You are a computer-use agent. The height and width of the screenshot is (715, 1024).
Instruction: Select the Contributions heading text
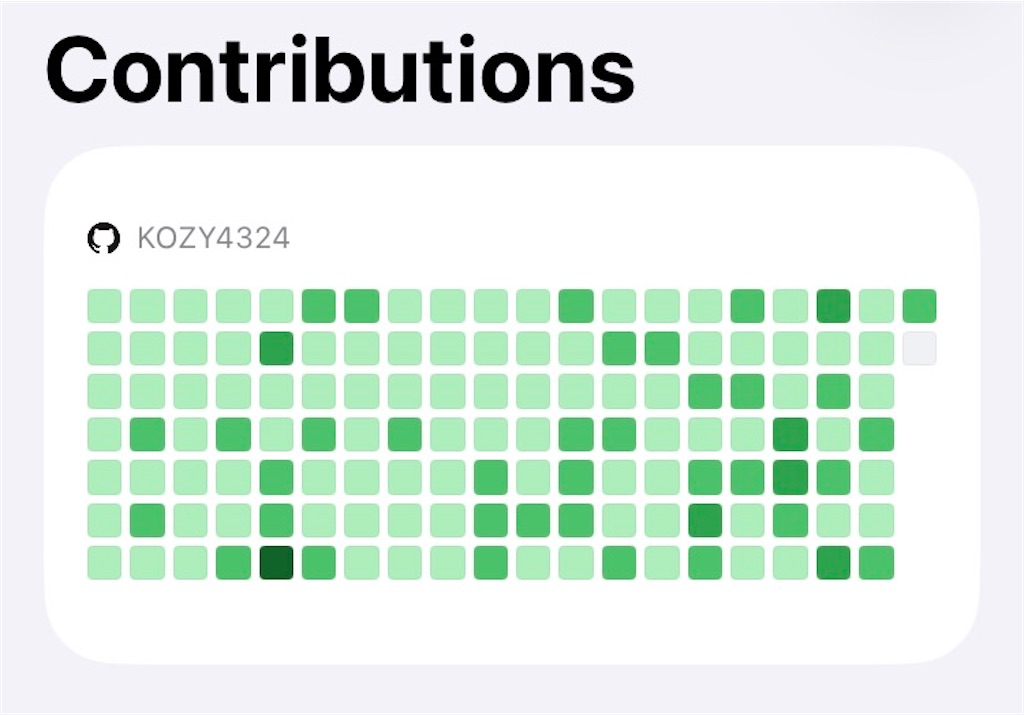click(x=340, y=70)
